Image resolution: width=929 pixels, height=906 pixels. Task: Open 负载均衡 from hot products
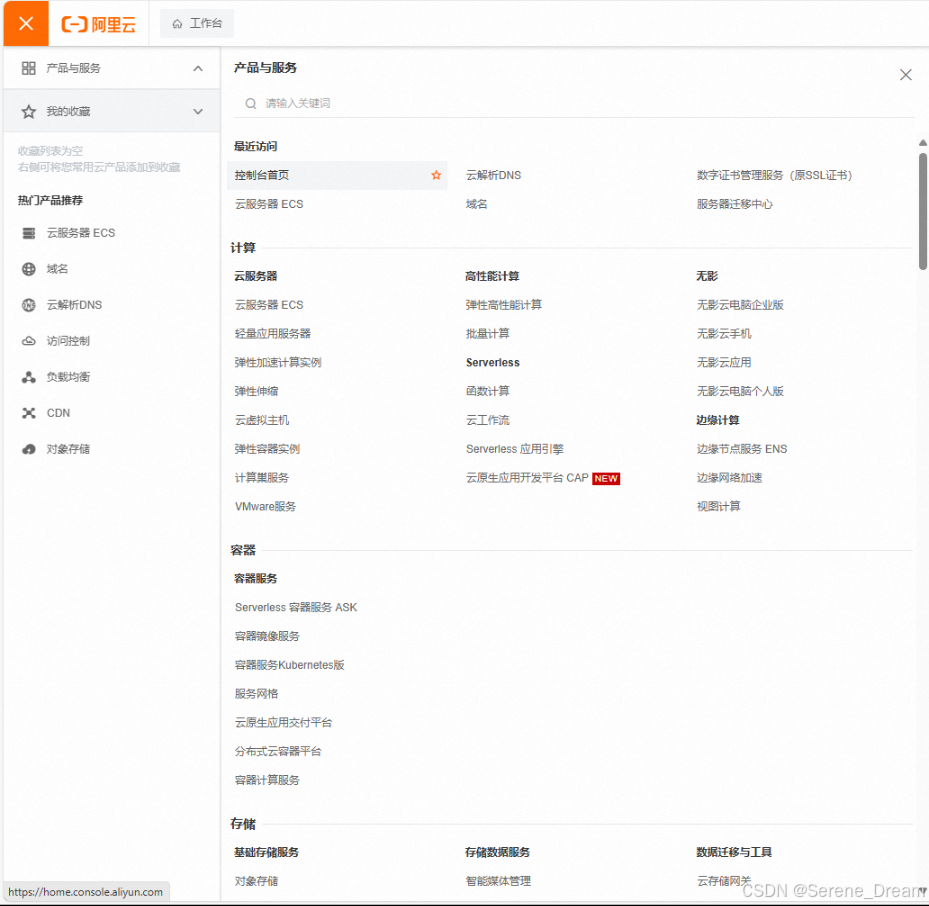[x=68, y=377]
